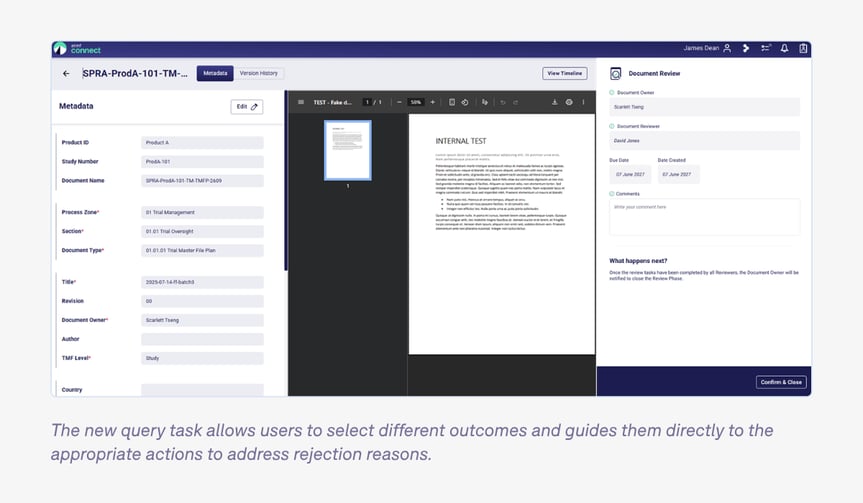
Task: Click the Date Created field
Action: point(678,174)
